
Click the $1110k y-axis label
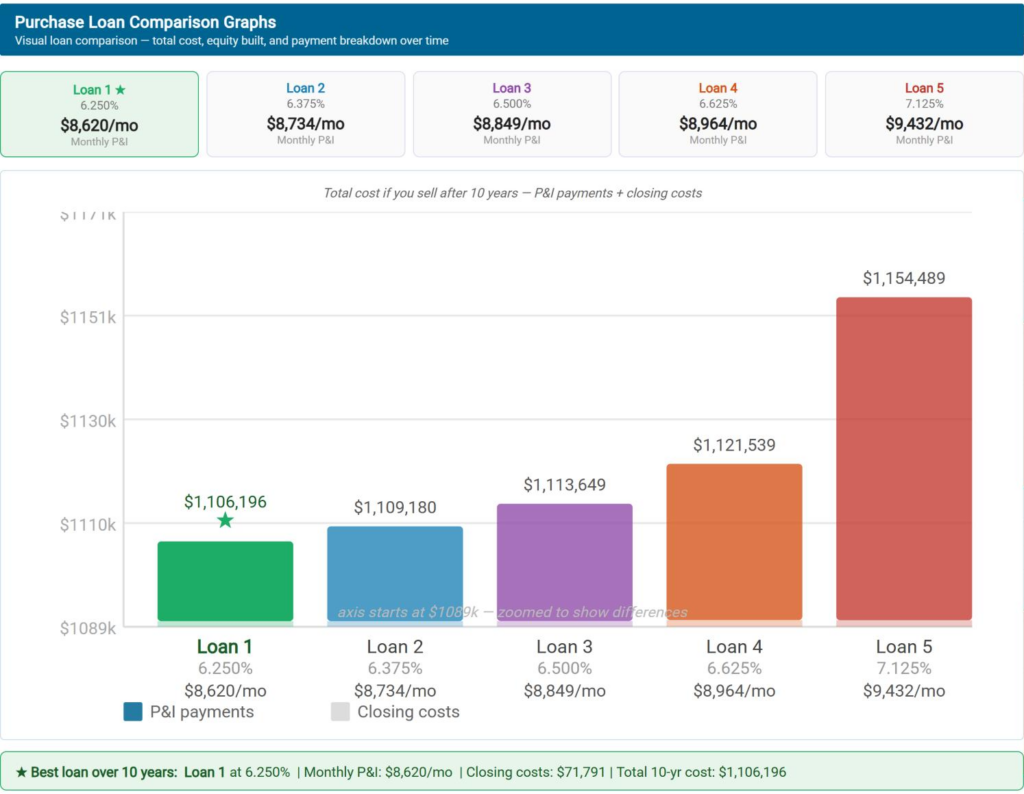(88, 524)
